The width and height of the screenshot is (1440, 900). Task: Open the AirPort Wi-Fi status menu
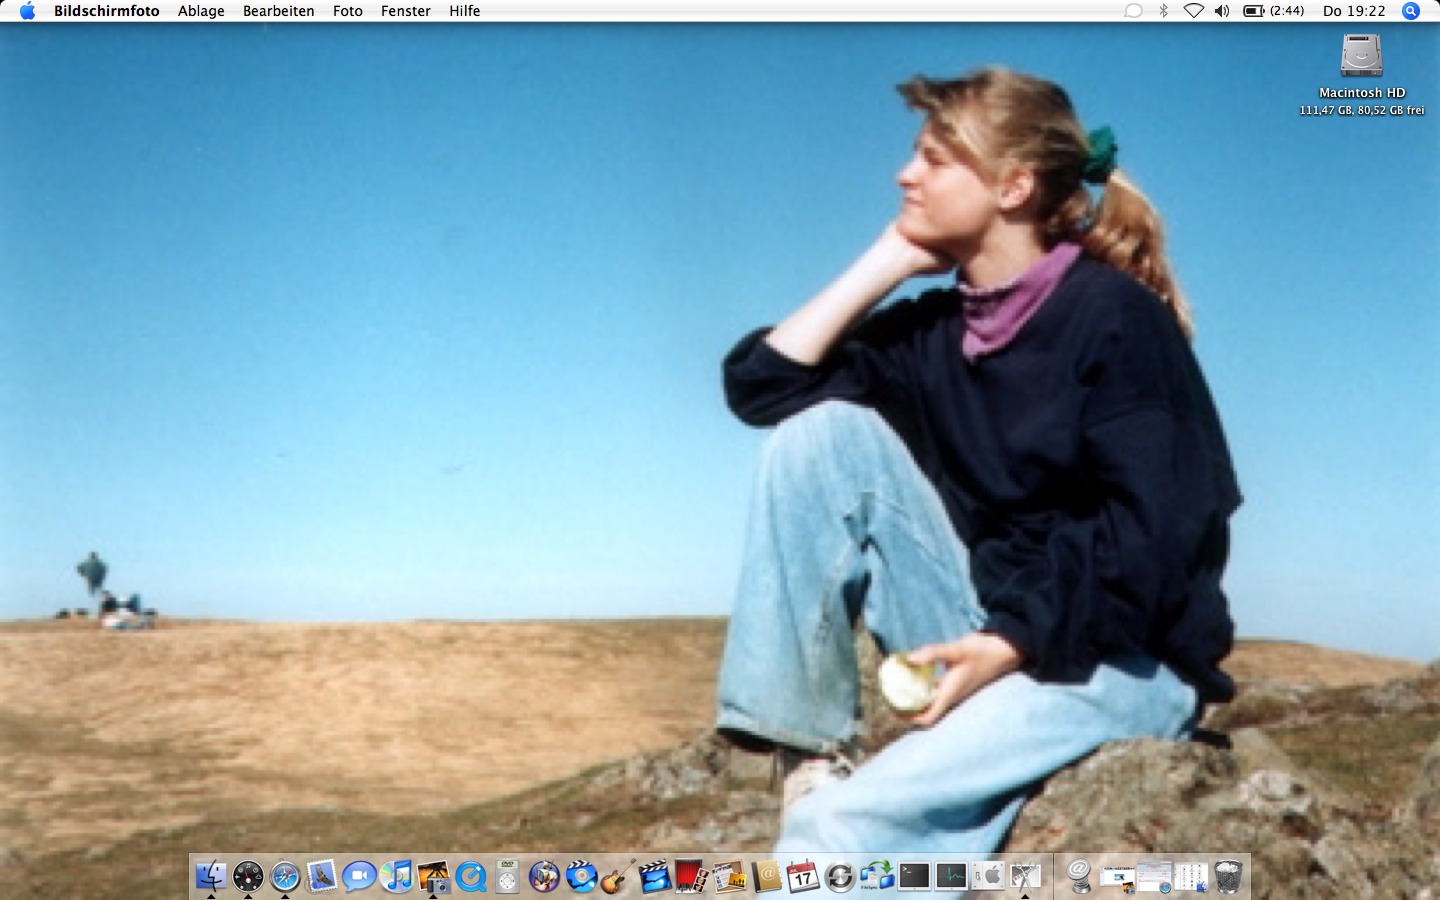click(x=1193, y=11)
